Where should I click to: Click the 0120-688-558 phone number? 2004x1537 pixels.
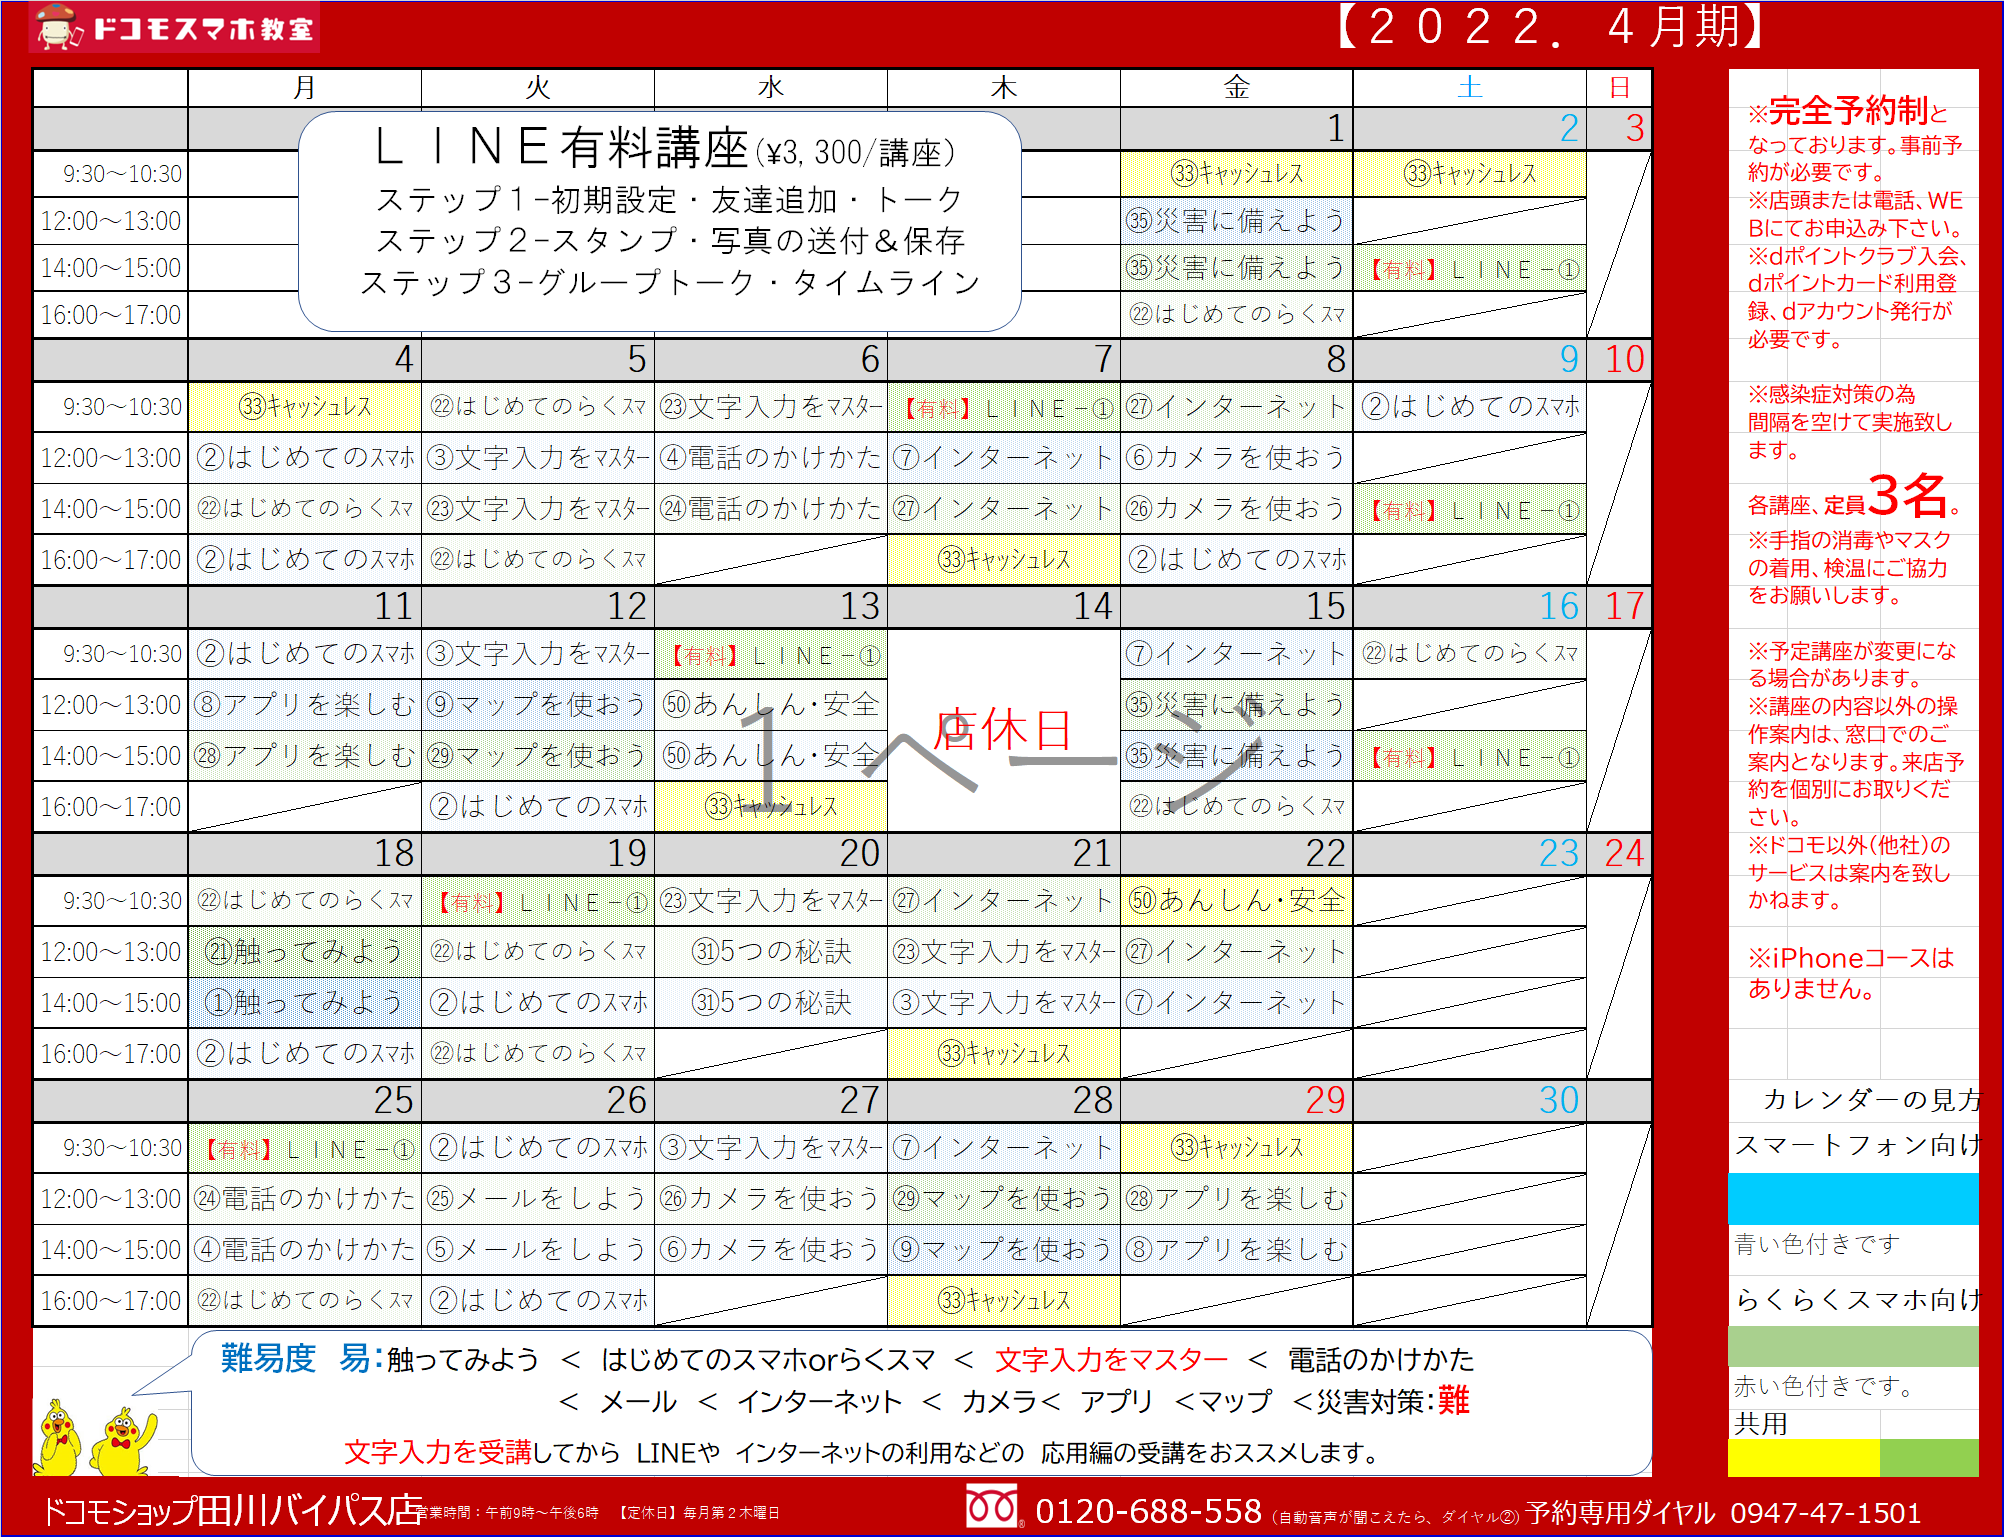coord(1148,1511)
